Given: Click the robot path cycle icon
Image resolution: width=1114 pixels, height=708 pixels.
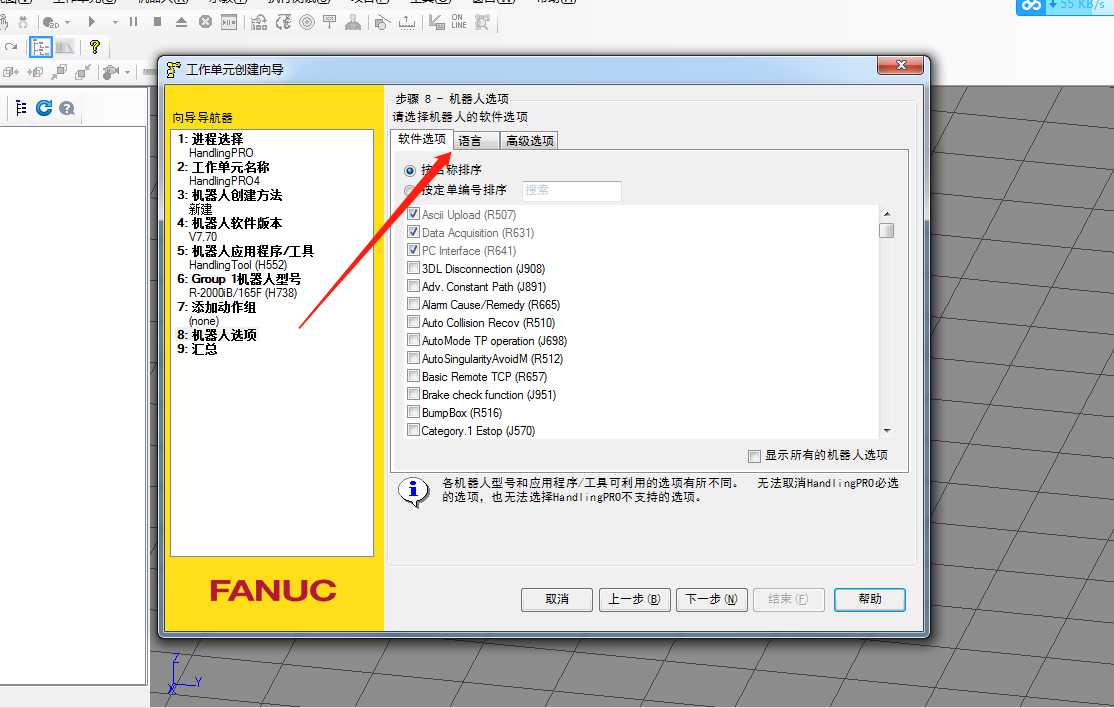Looking at the screenshot, I should pos(283,22).
